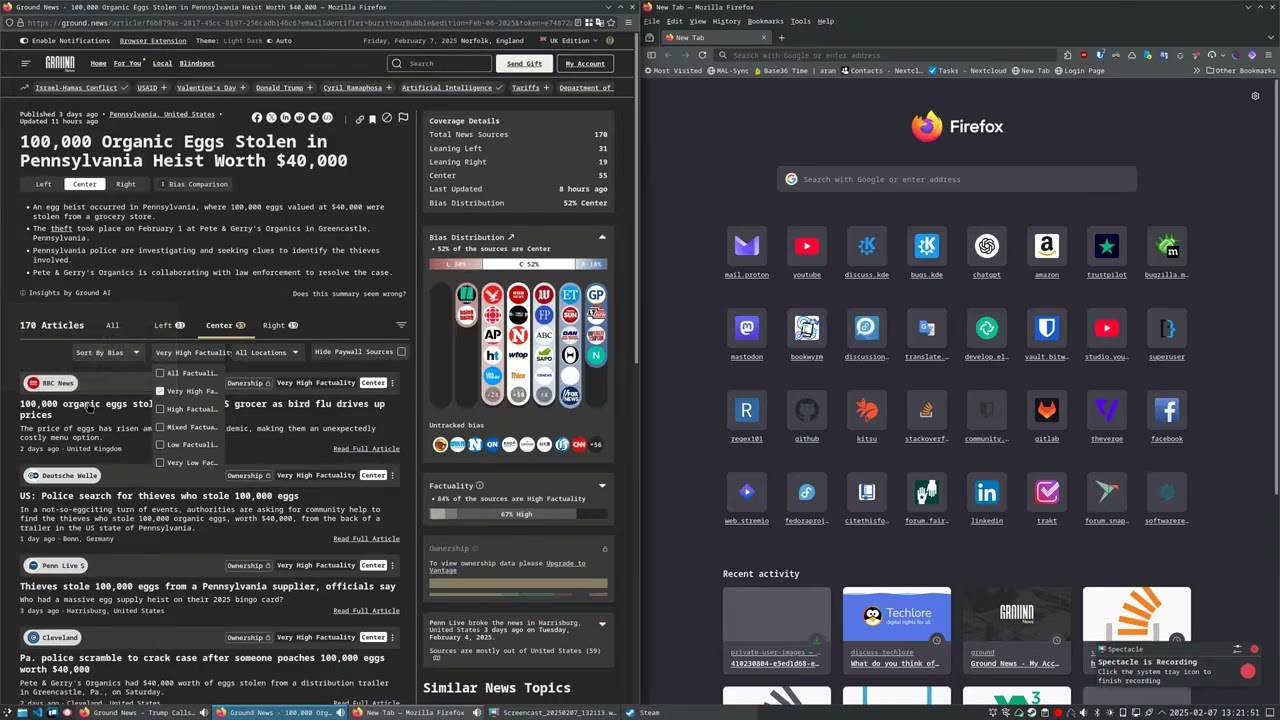Open the Blindspot link

click(x=197, y=63)
